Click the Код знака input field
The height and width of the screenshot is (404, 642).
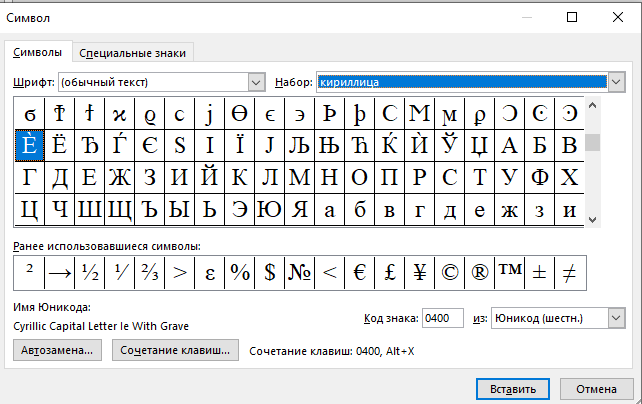442,318
